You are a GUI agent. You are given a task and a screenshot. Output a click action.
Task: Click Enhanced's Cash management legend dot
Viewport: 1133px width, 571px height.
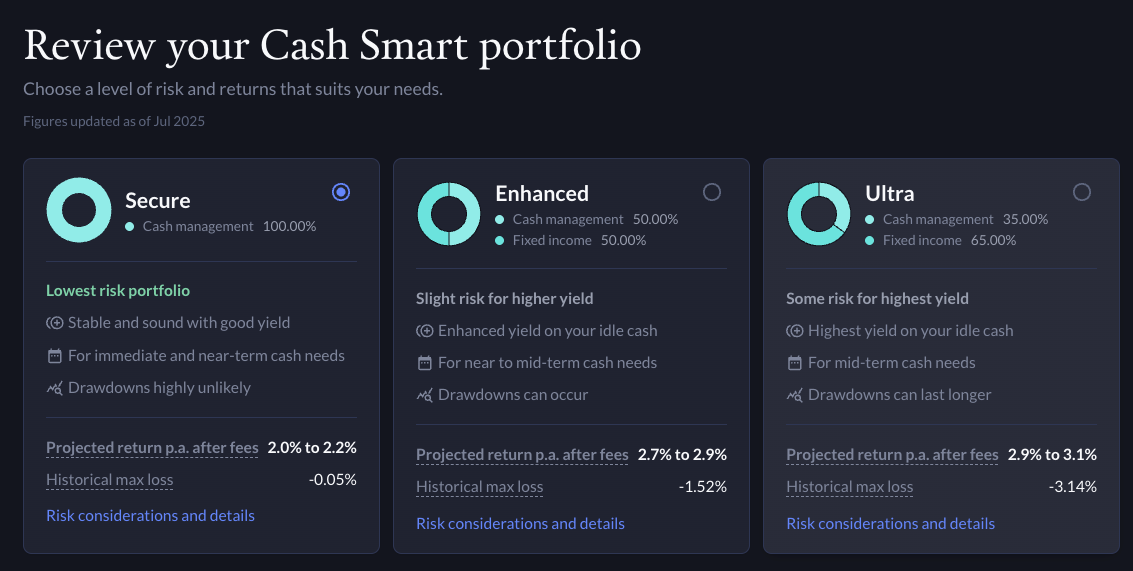click(x=500, y=219)
